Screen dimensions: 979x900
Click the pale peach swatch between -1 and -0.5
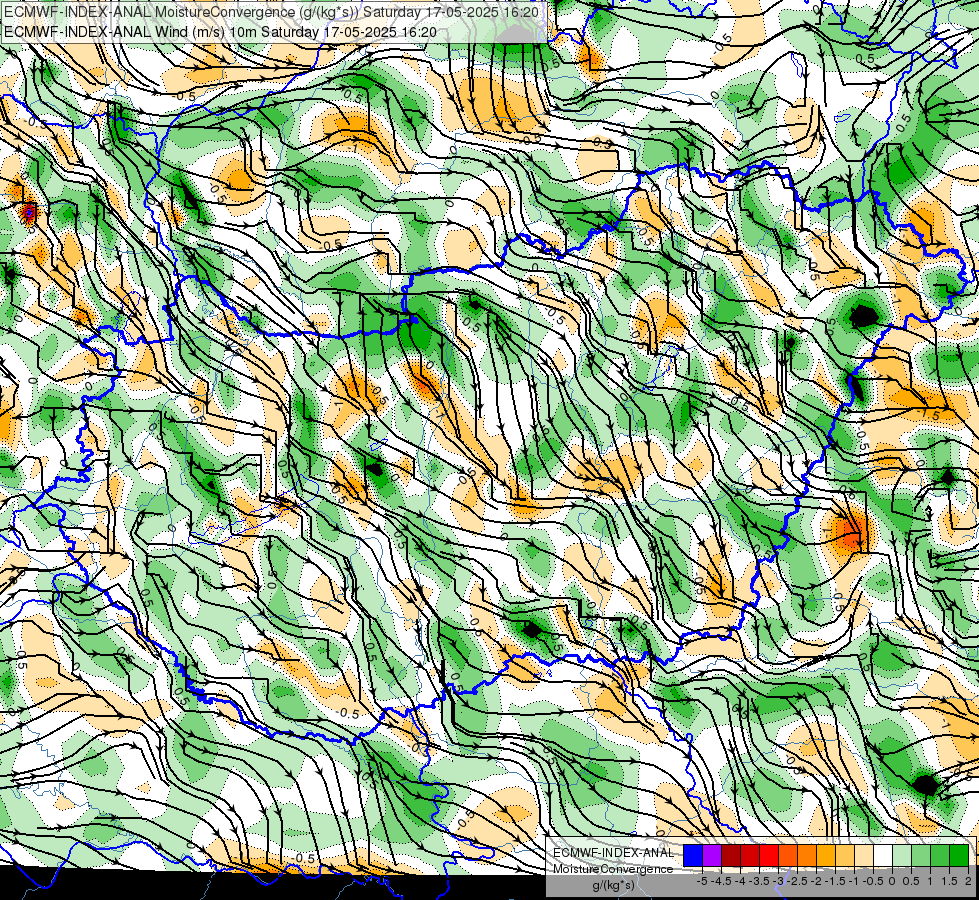pos(864,855)
